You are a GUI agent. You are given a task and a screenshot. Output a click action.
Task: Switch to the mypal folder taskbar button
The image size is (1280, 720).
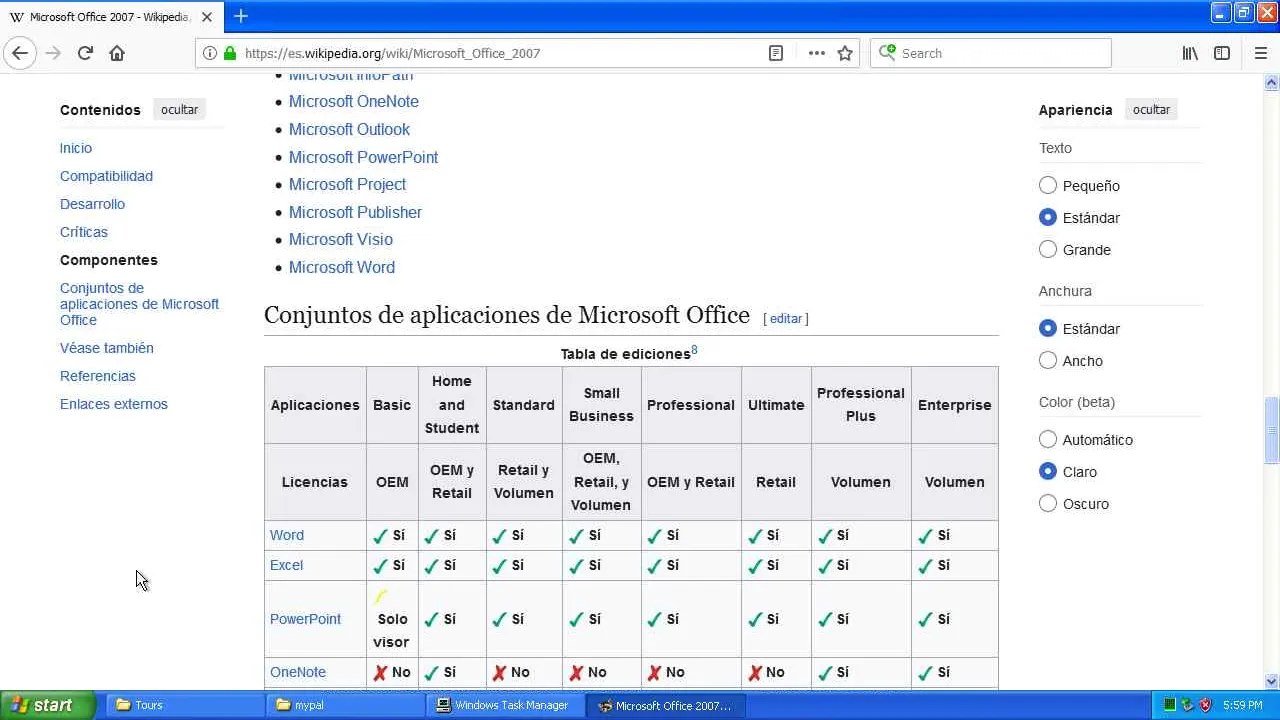pos(346,705)
